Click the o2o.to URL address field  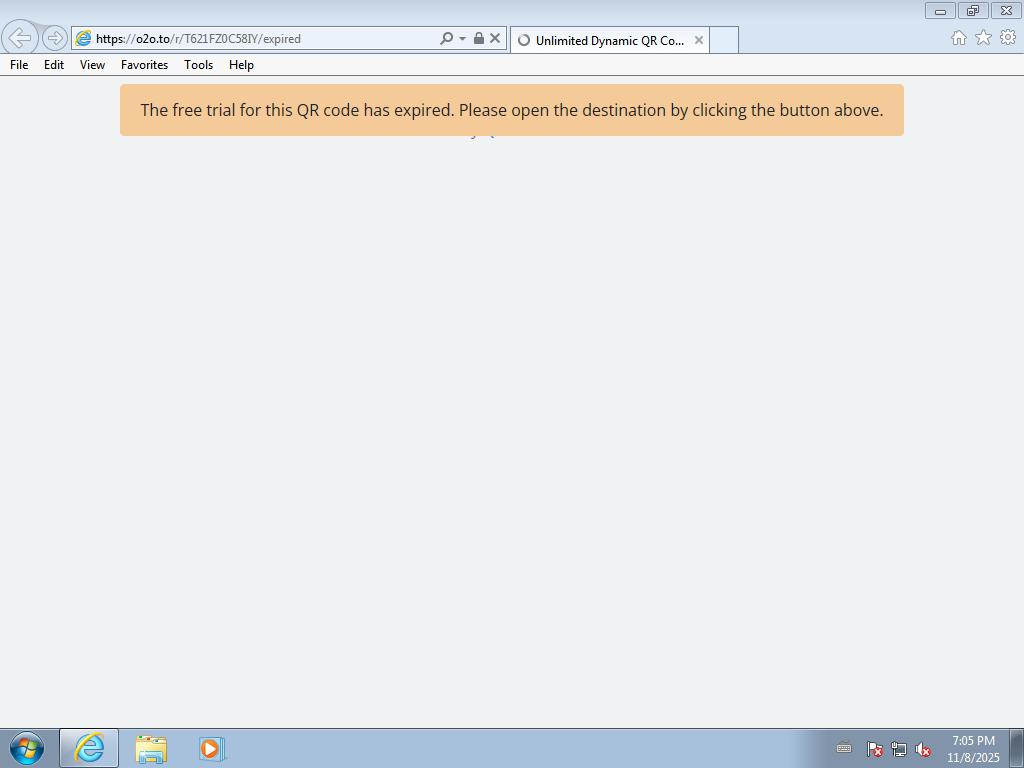(260, 39)
